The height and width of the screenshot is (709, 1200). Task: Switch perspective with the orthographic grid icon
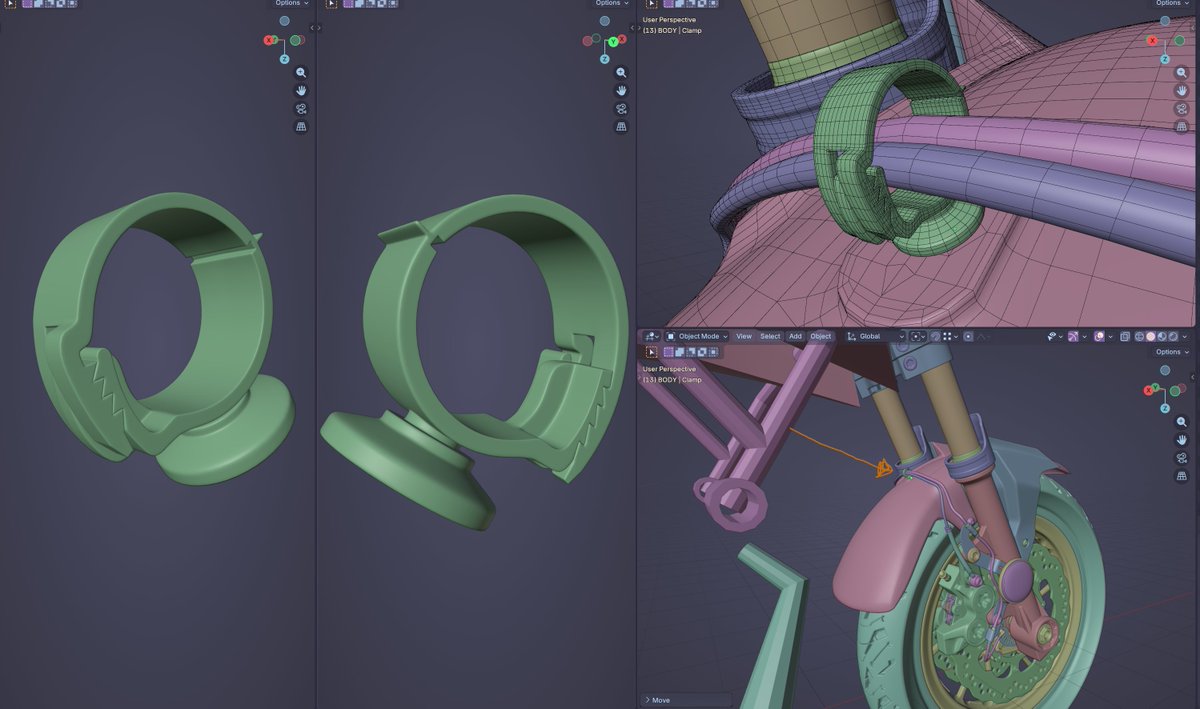click(x=1181, y=476)
